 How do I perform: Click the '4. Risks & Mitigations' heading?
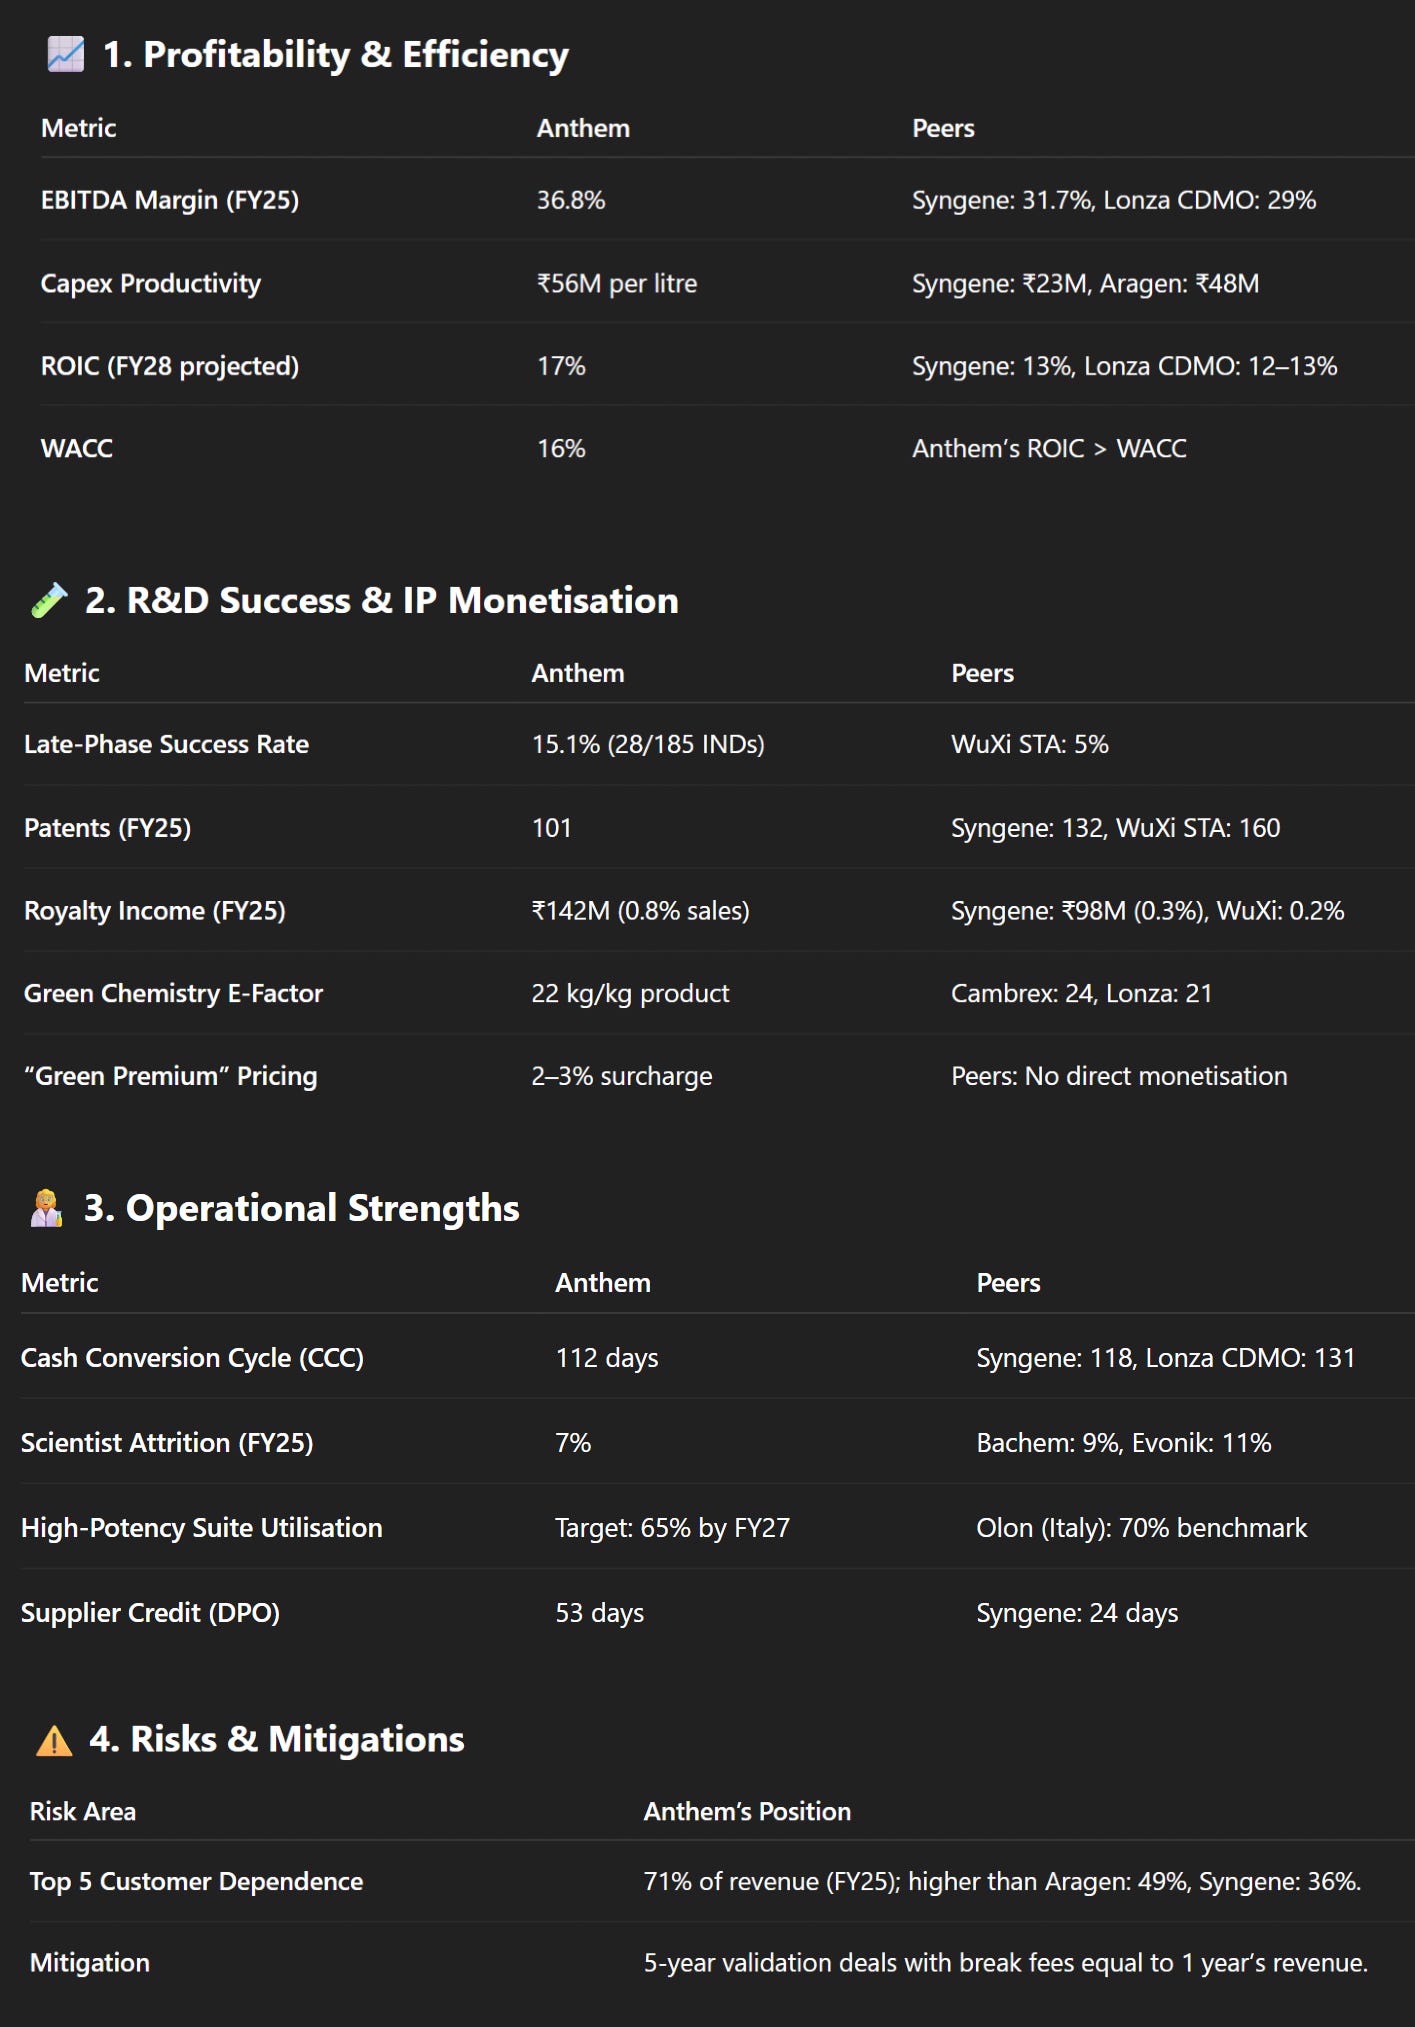(x=277, y=1739)
